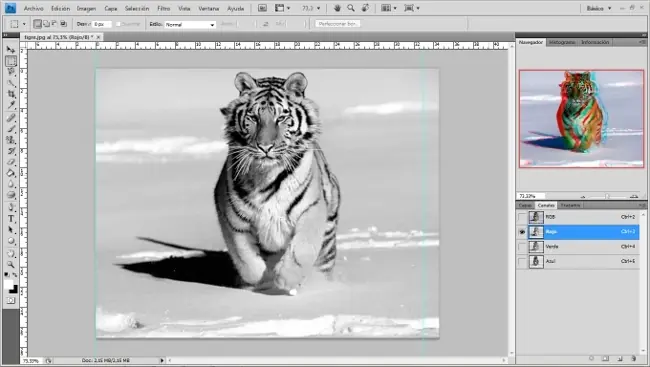650x367 pixels.
Task: Click New Selection mode icon
Action: (37, 24)
